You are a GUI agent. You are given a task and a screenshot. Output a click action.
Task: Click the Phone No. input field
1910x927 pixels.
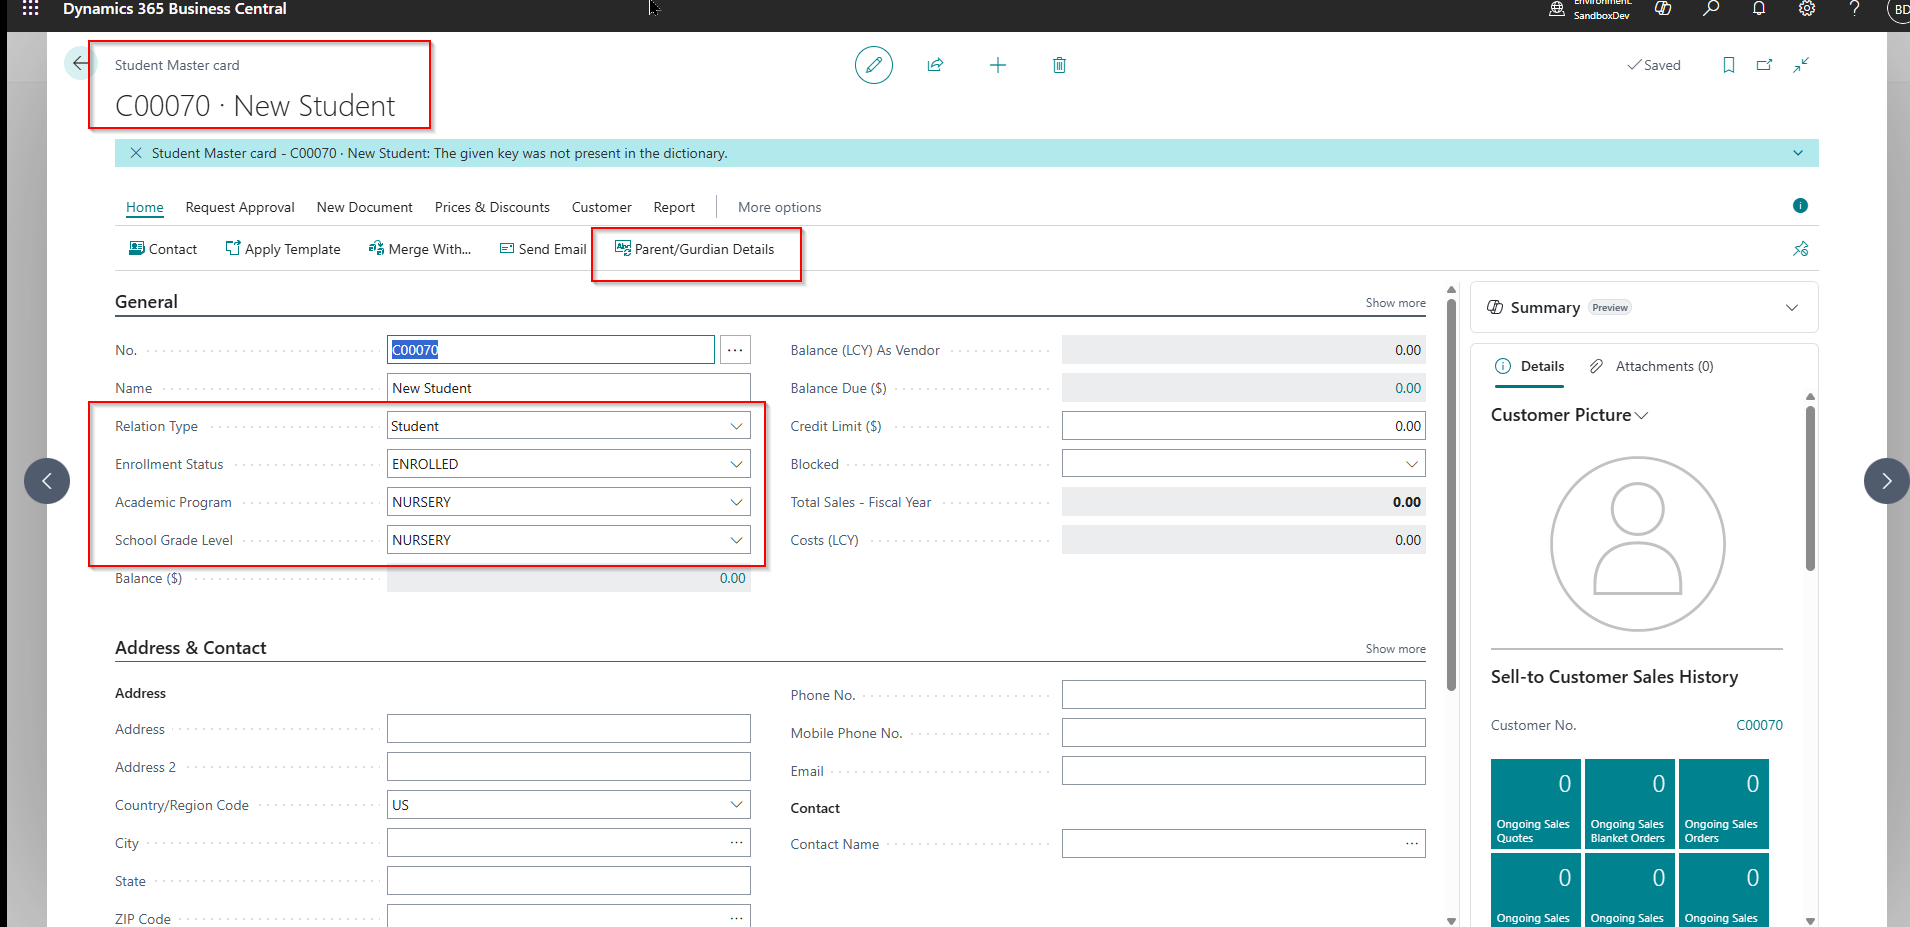(x=1243, y=695)
